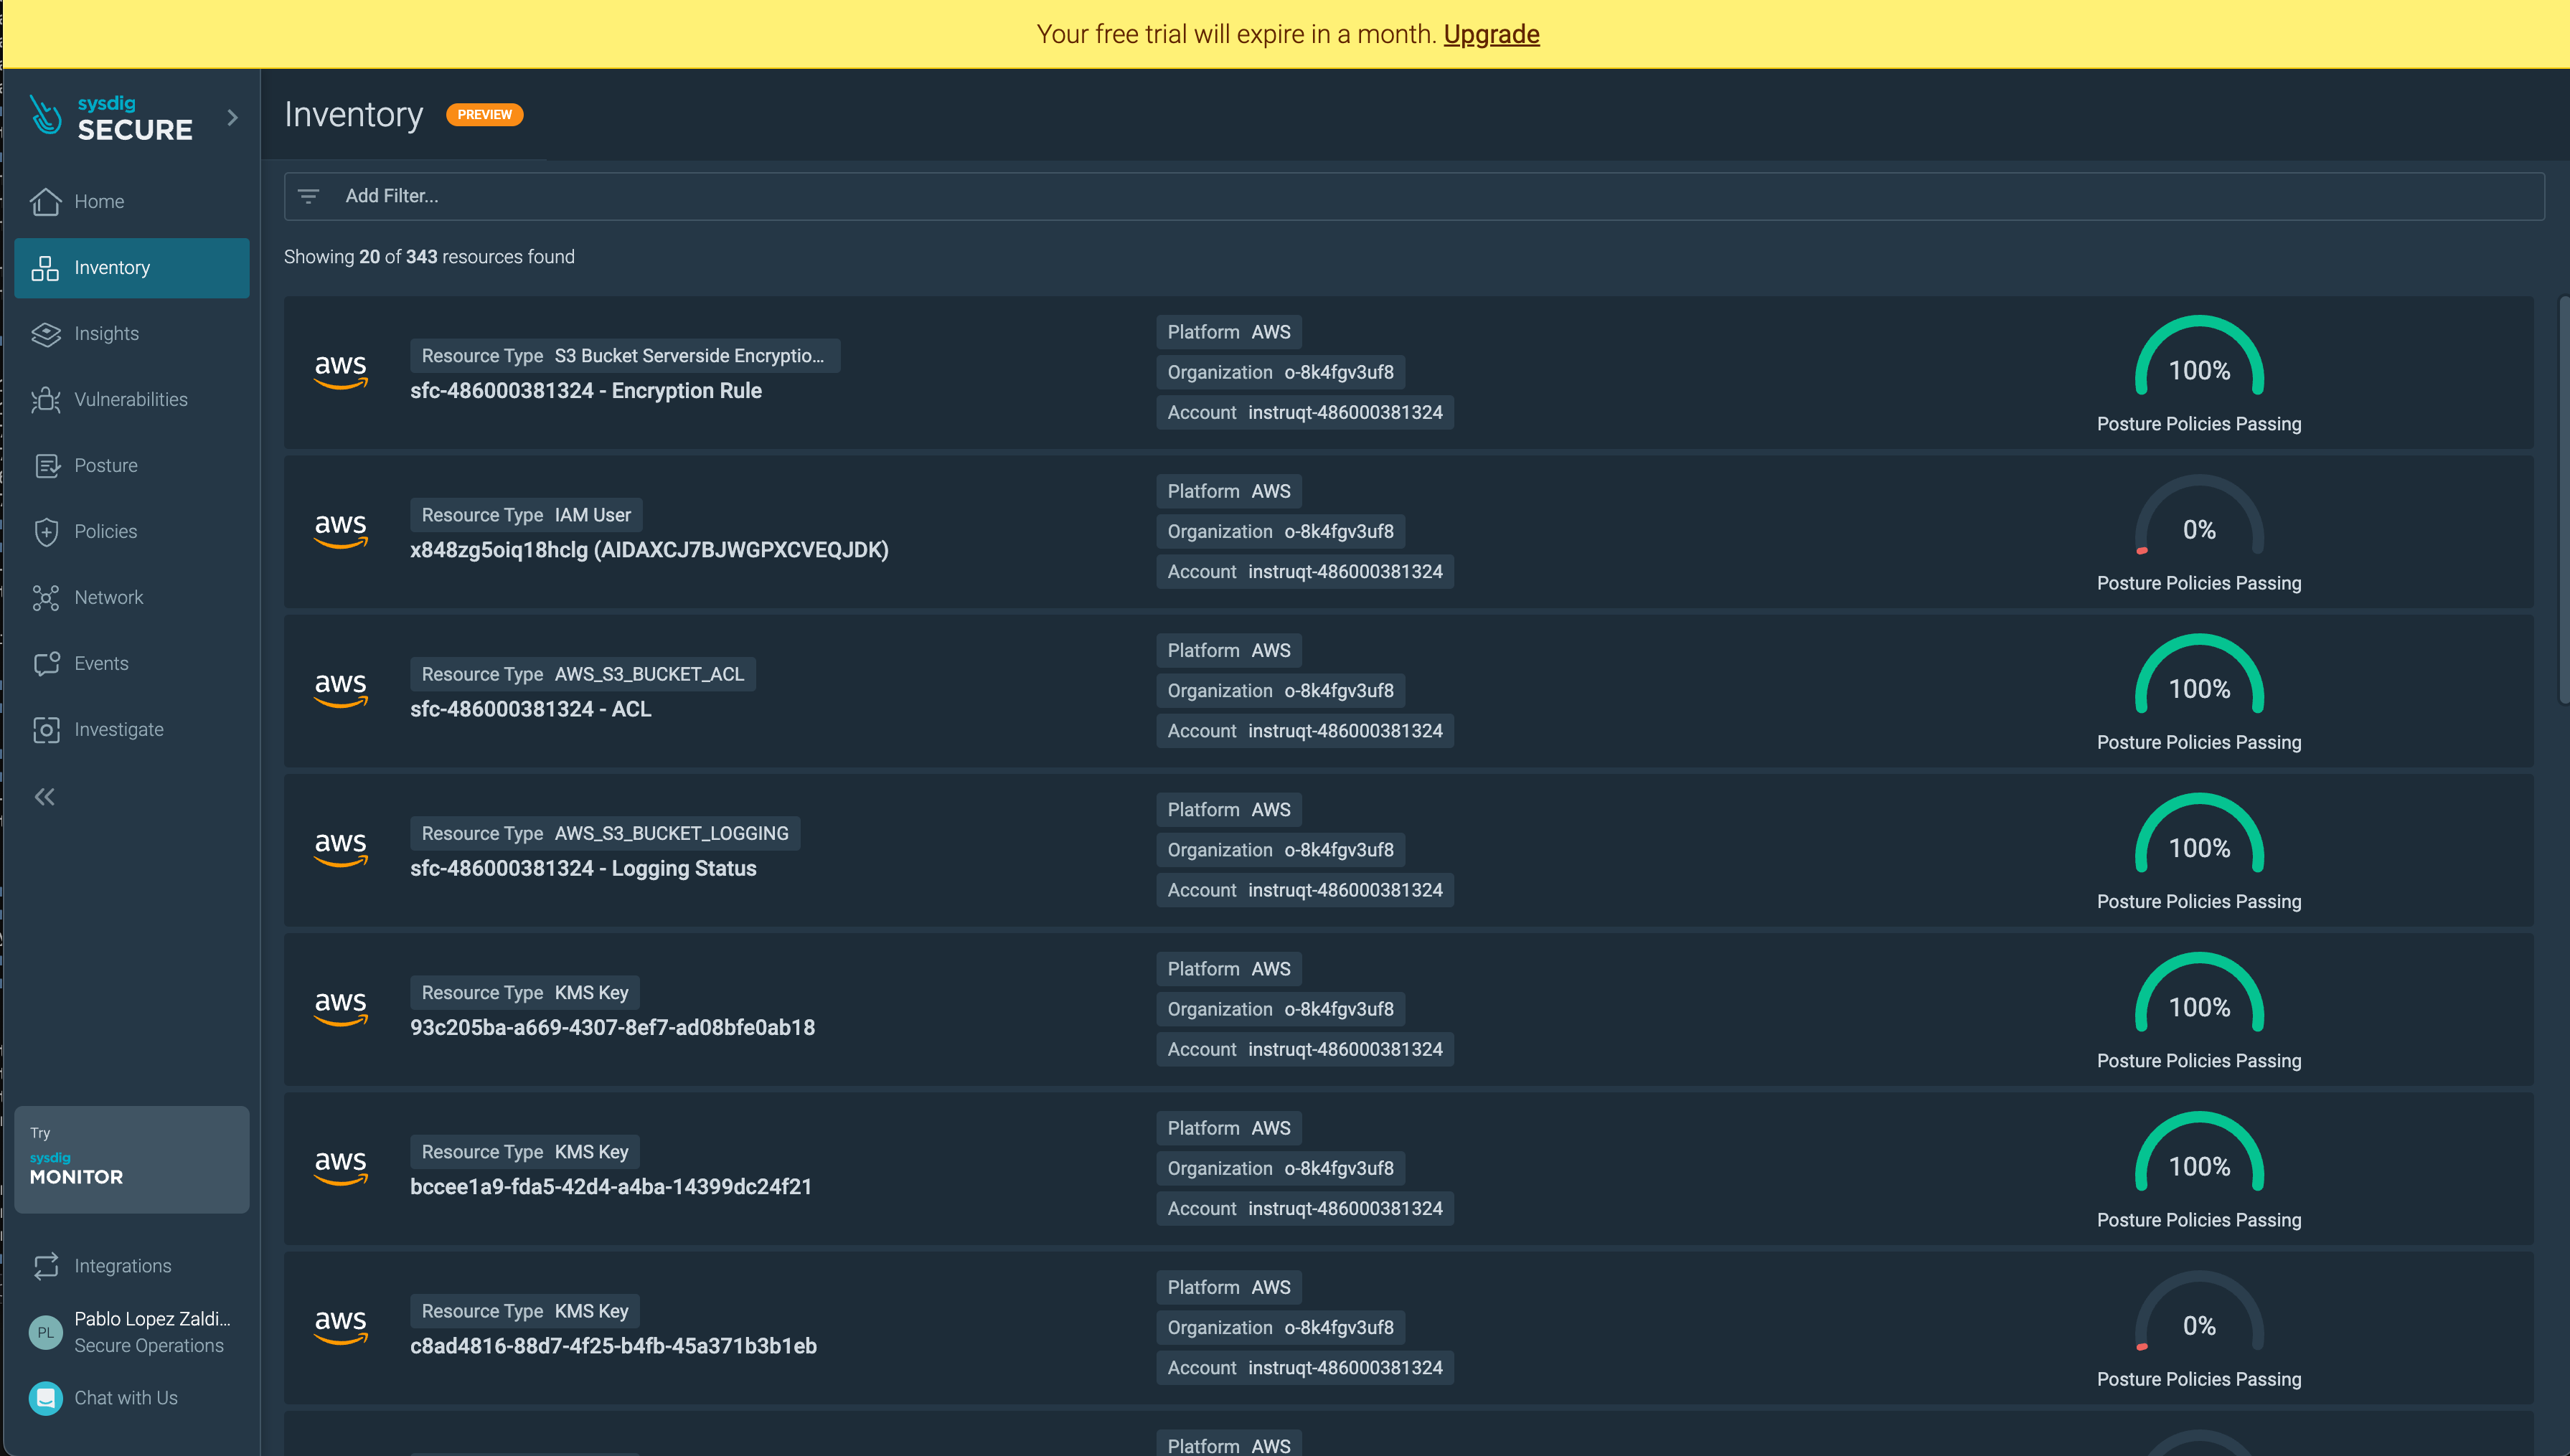Click the Home house icon
2570x1456 pixels.
pos(46,202)
